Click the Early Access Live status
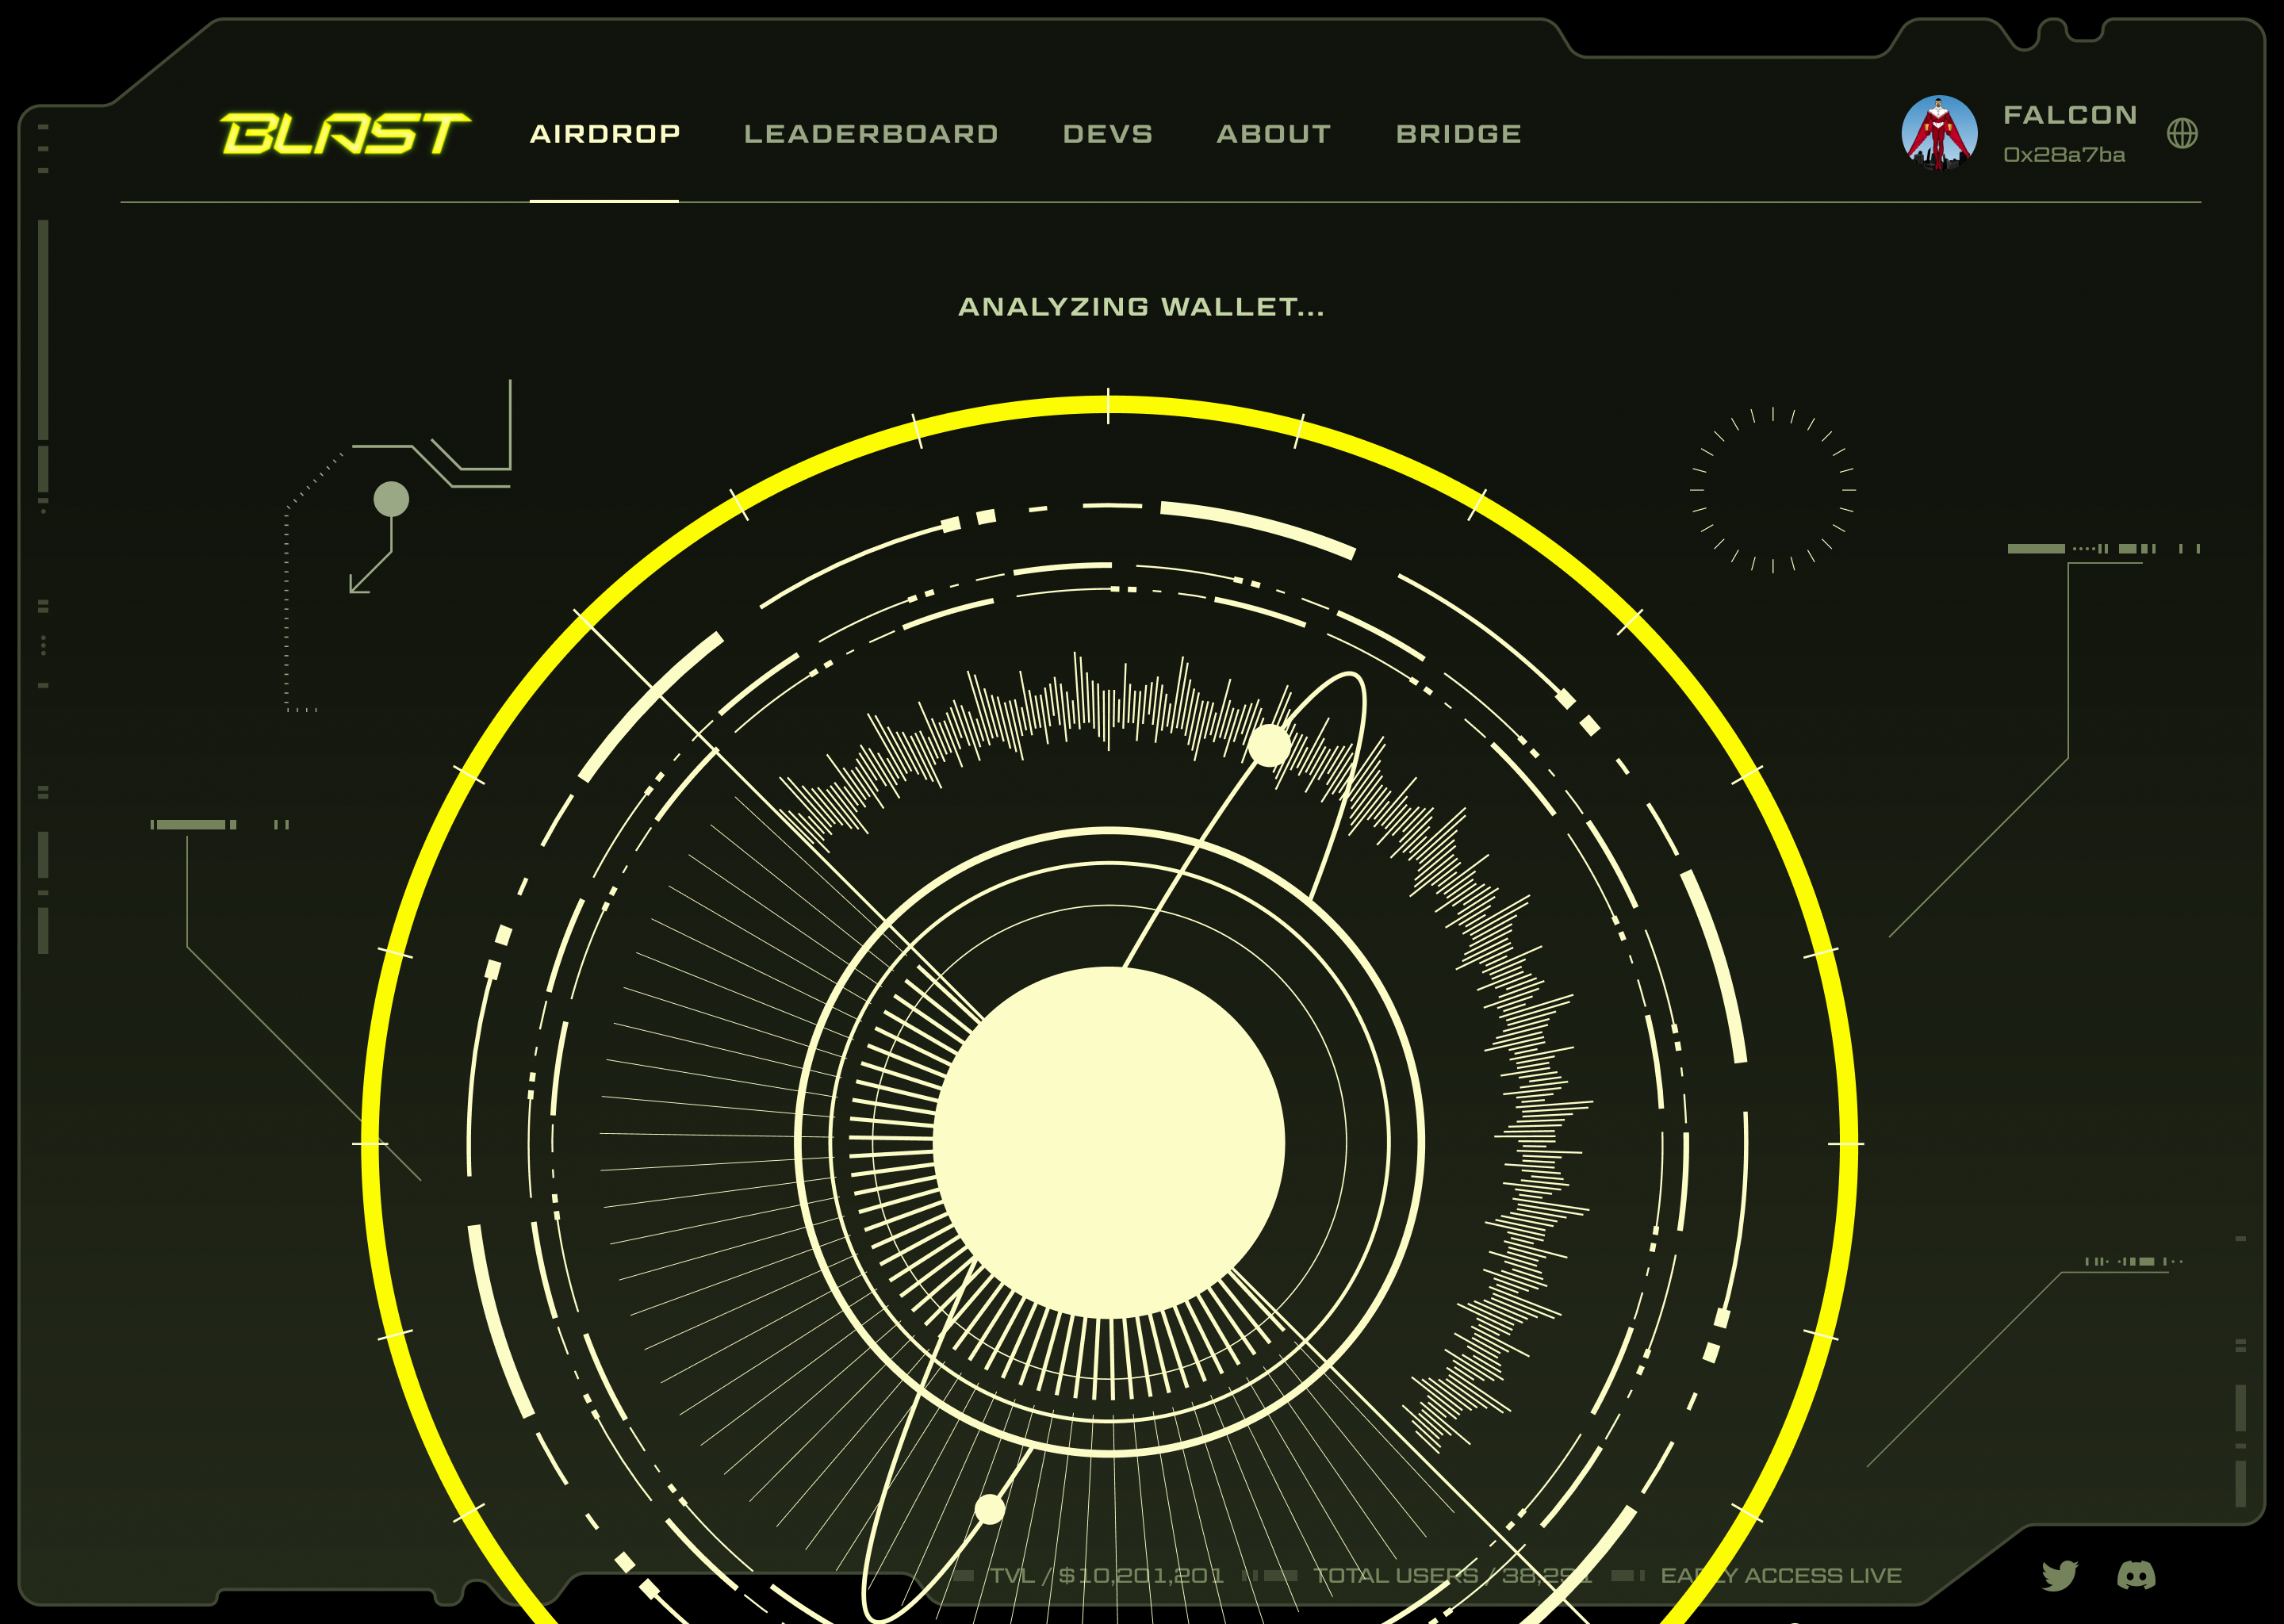Screen dimensions: 2284x1624 [x=1781, y=1575]
